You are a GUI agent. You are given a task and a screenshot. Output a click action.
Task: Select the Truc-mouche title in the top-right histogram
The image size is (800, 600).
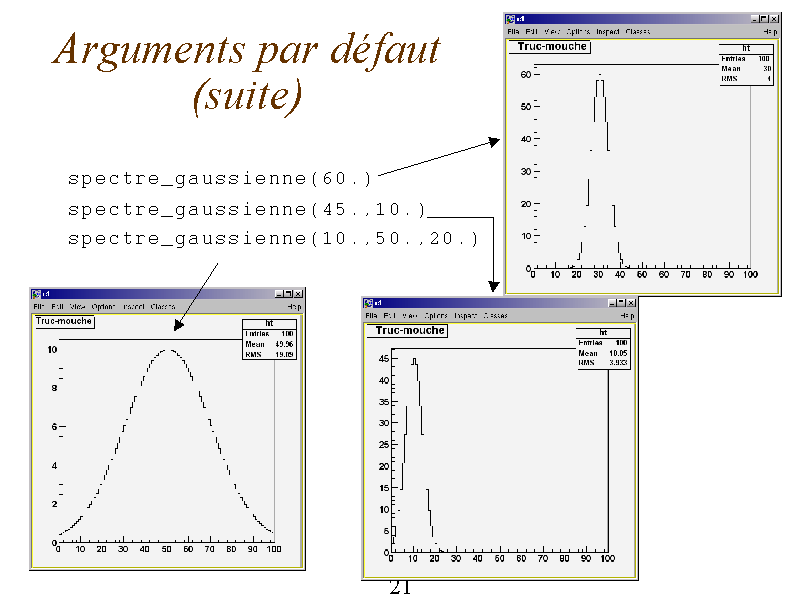point(549,47)
